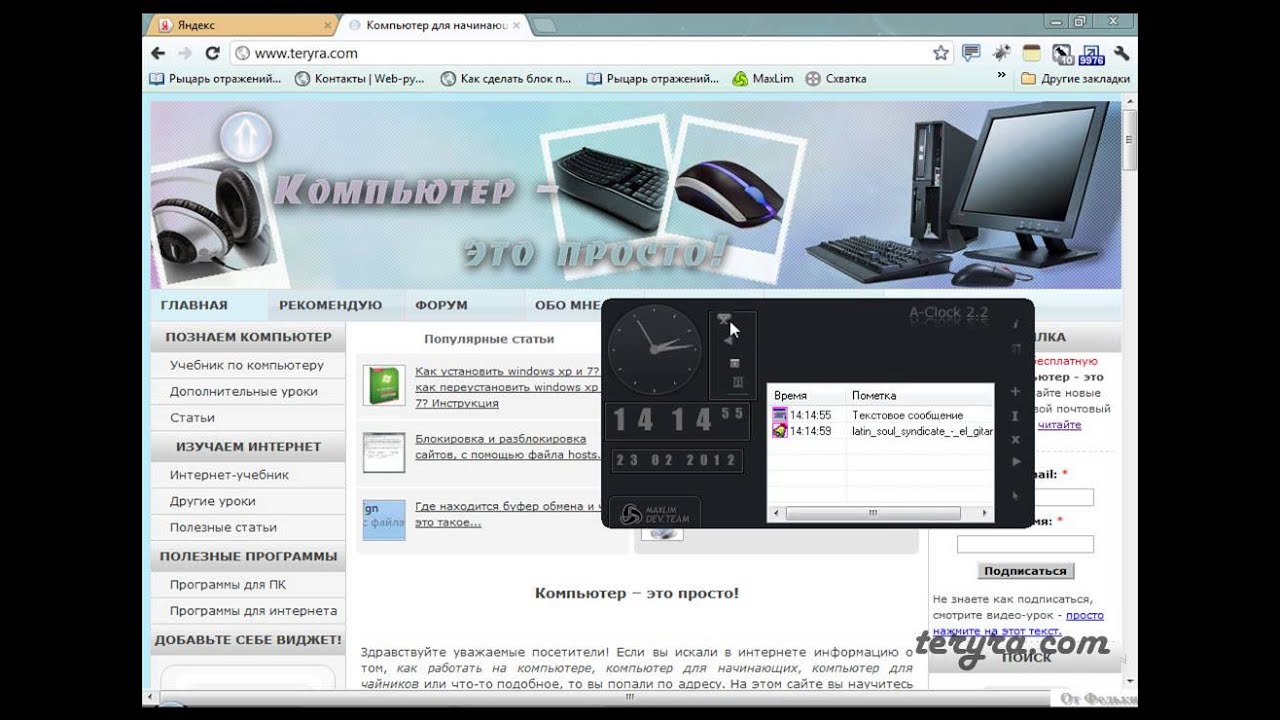Open the Контакты | Web-ру... bookmark
The image size is (1280, 720).
[x=360, y=78]
